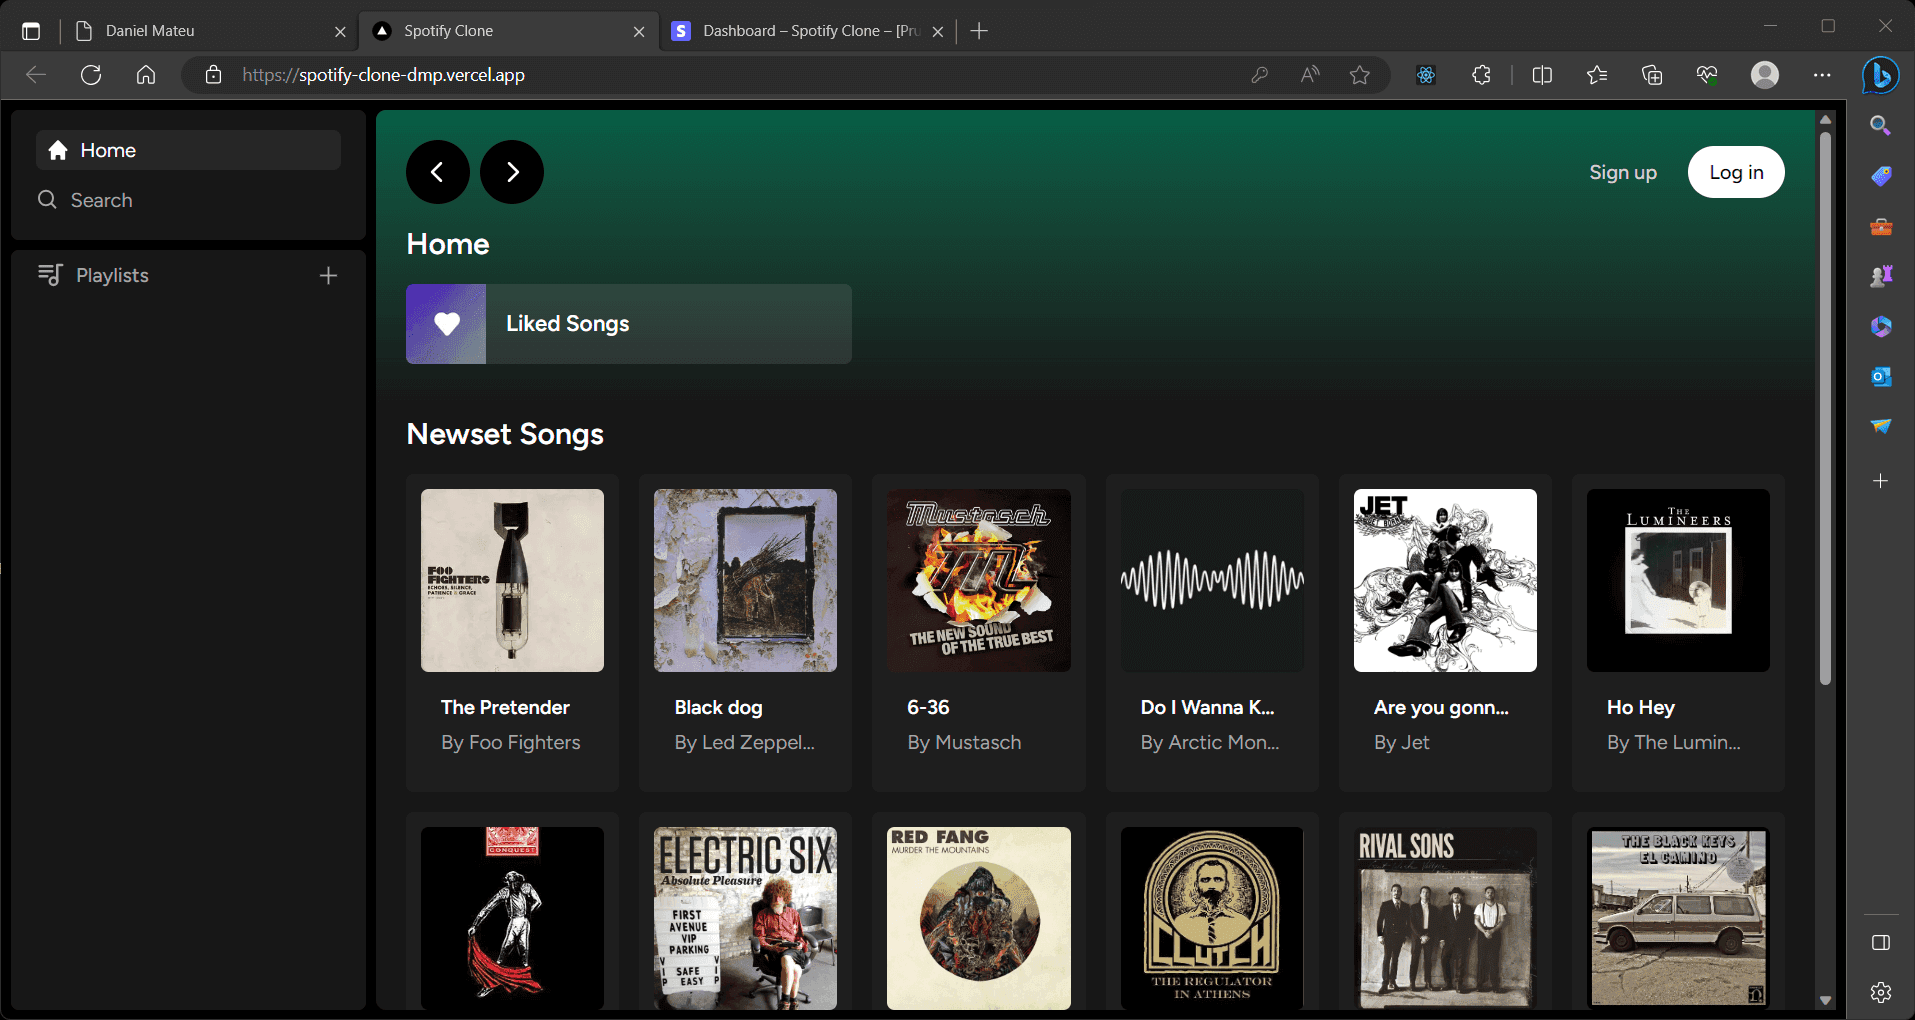The height and width of the screenshot is (1020, 1915).
Task: Open the Outlook sidebar icon
Action: (x=1881, y=377)
